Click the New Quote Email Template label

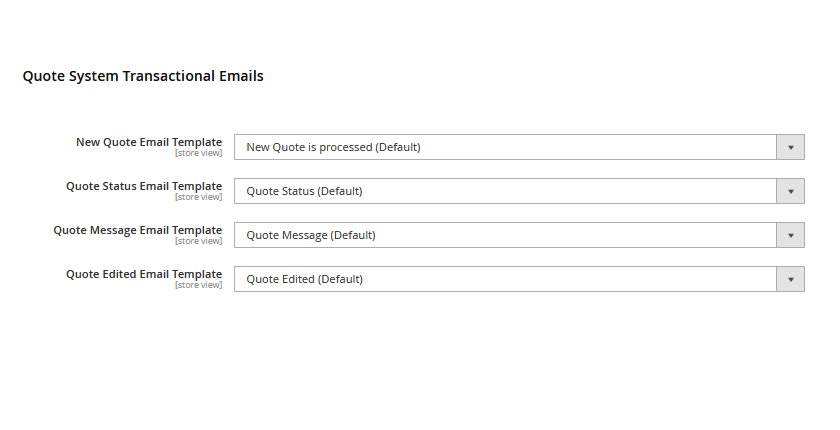pyautogui.click(x=149, y=142)
